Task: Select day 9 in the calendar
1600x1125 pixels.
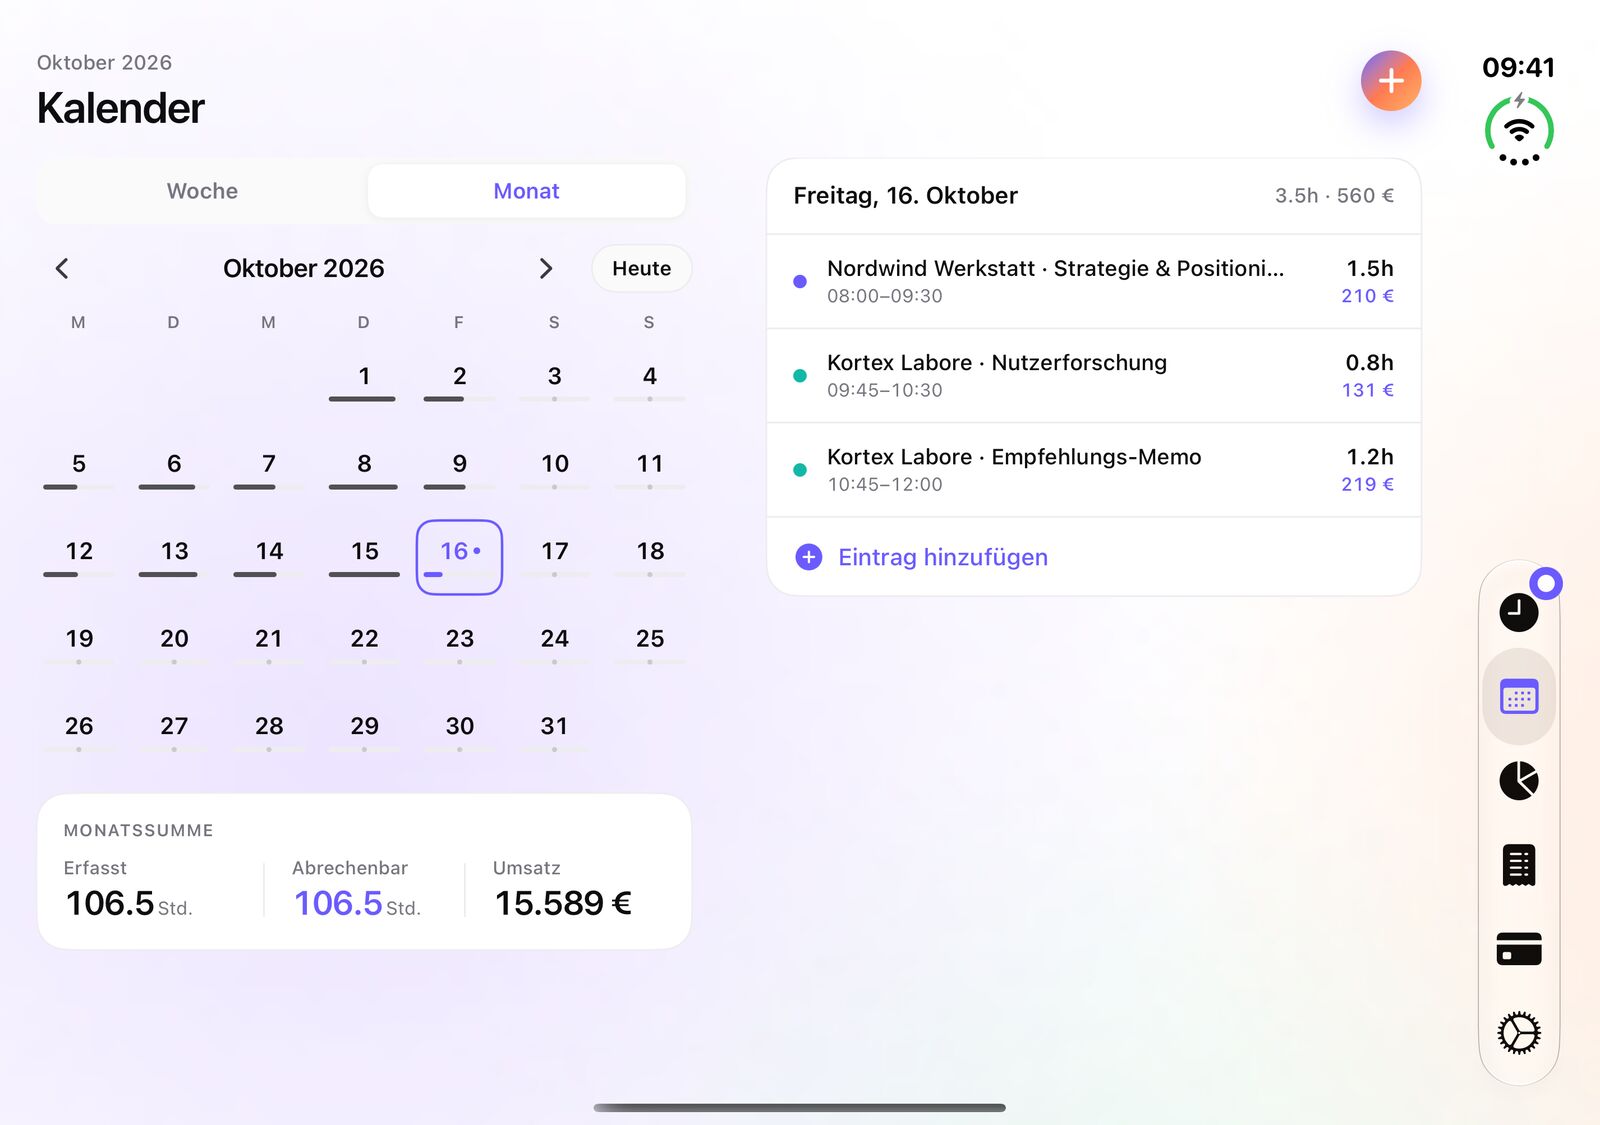Action: (459, 468)
